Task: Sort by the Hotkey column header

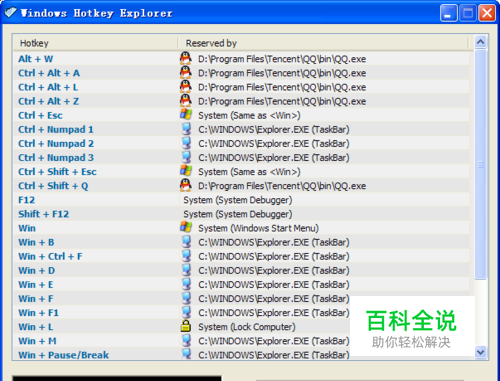Action: click(x=95, y=43)
